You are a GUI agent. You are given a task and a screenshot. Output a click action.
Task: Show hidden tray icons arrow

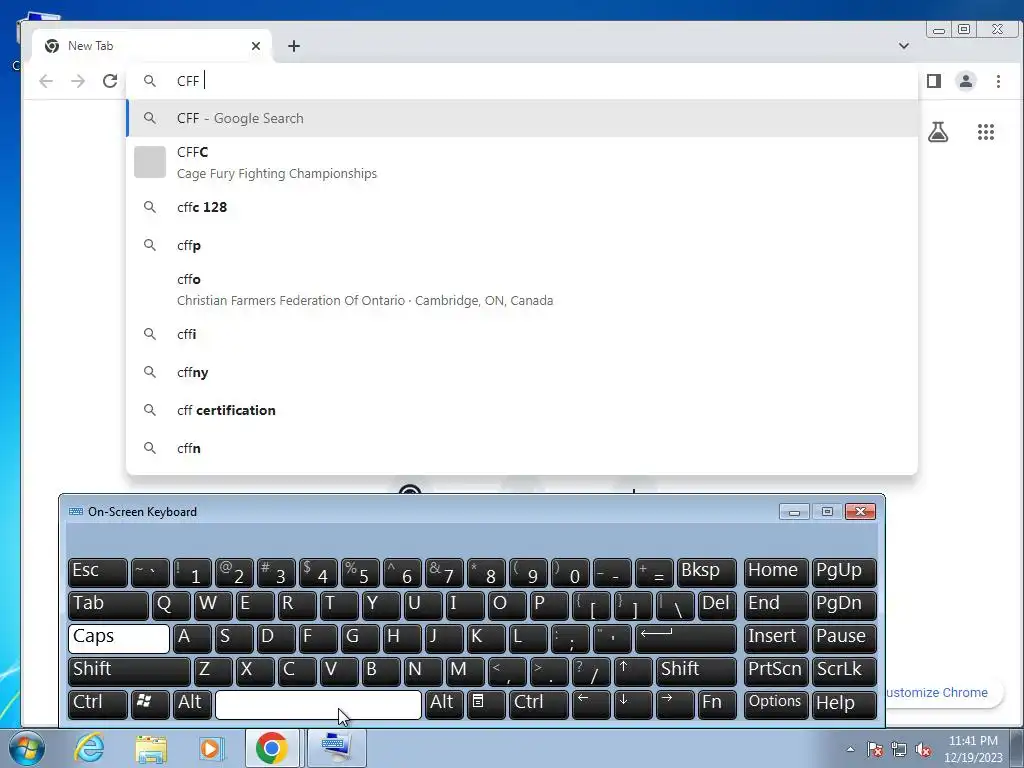coord(850,749)
